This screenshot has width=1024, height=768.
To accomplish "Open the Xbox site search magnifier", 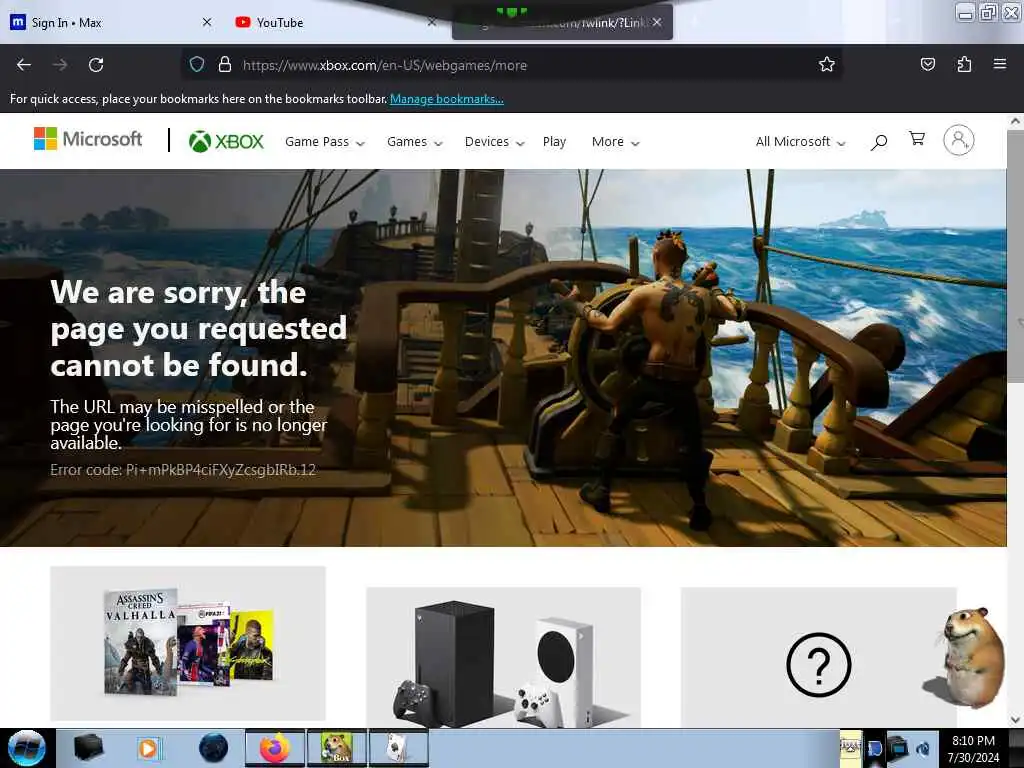I will click(879, 142).
